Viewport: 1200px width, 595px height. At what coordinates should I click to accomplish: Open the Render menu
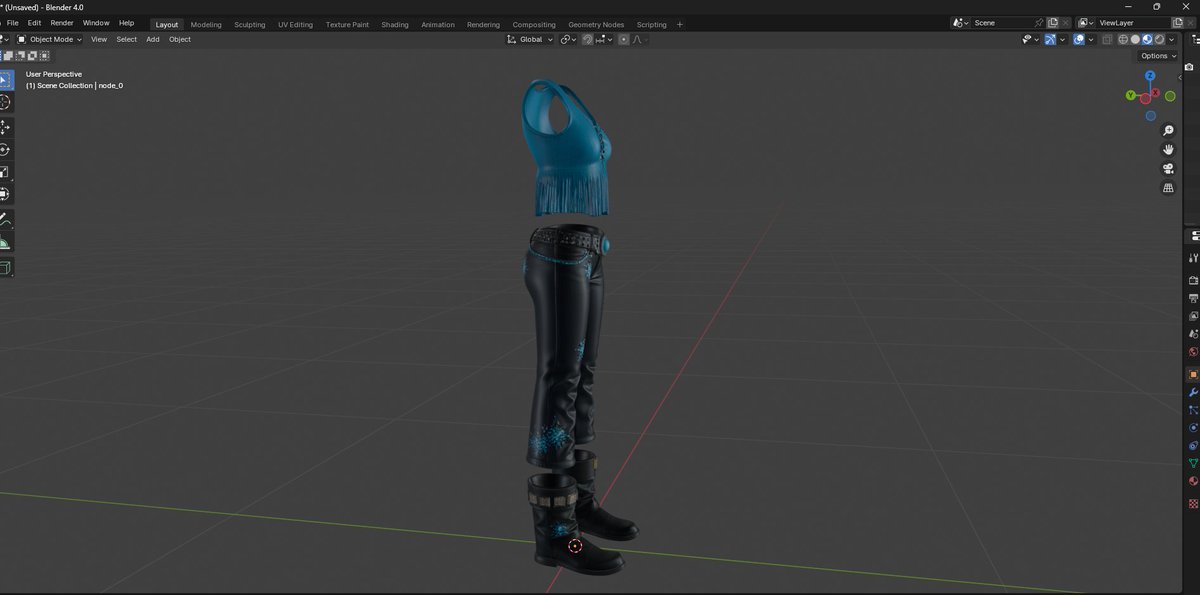[62, 23]
